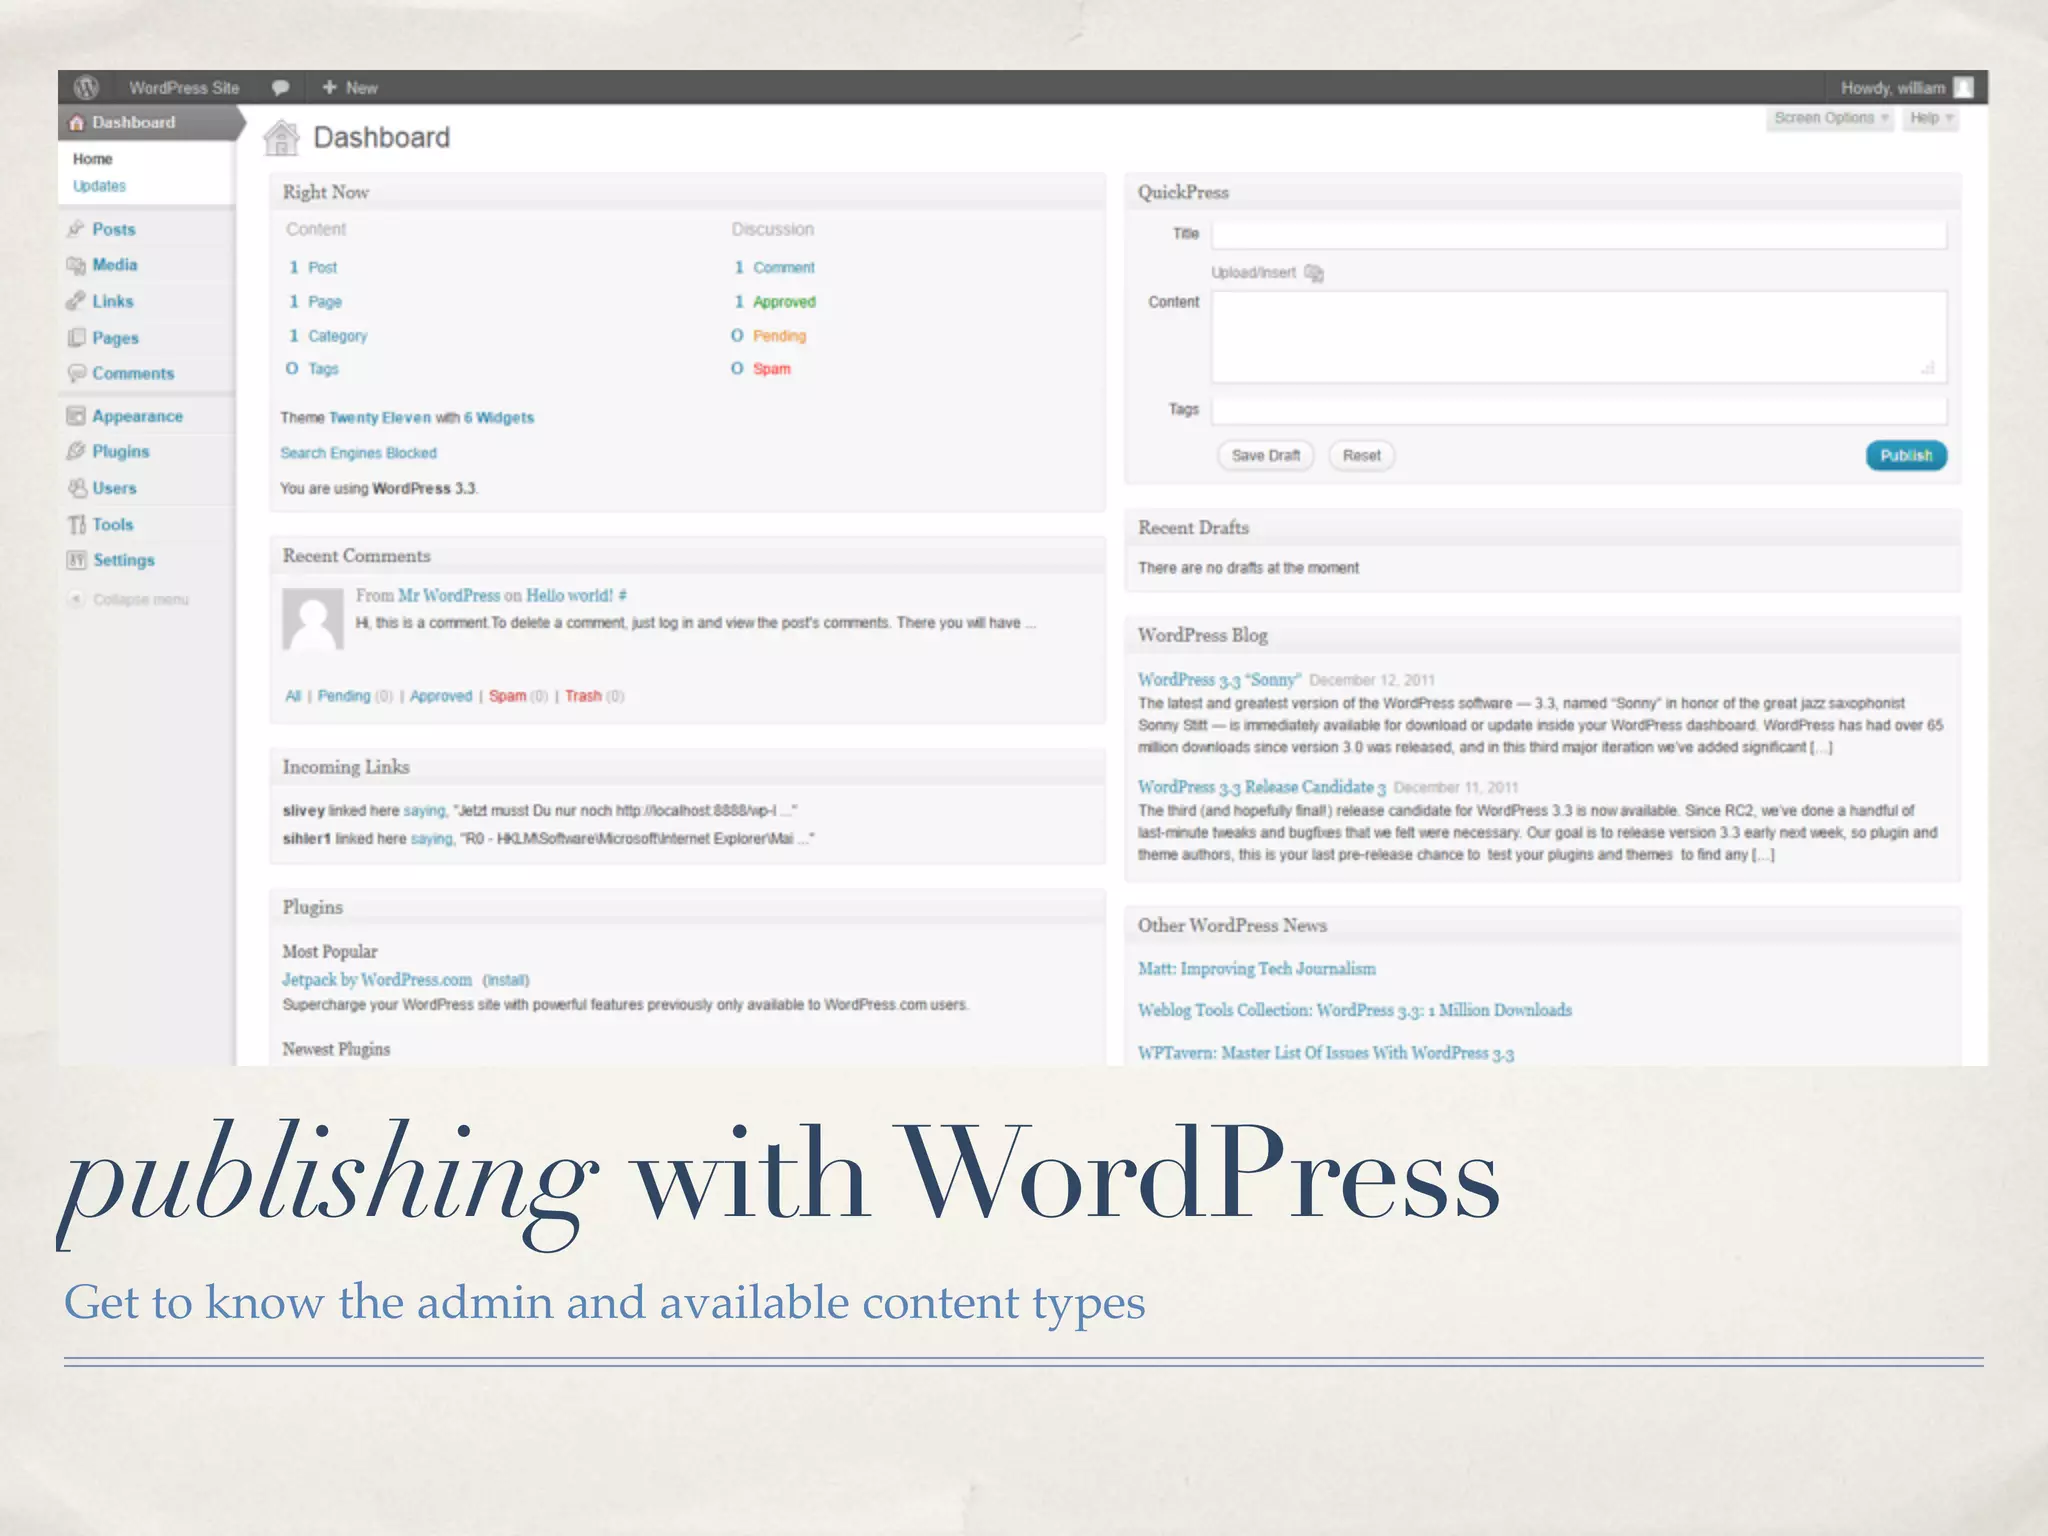Open the Posts menu label
The image size is (2048, 1536).
[x=114, y=229]
